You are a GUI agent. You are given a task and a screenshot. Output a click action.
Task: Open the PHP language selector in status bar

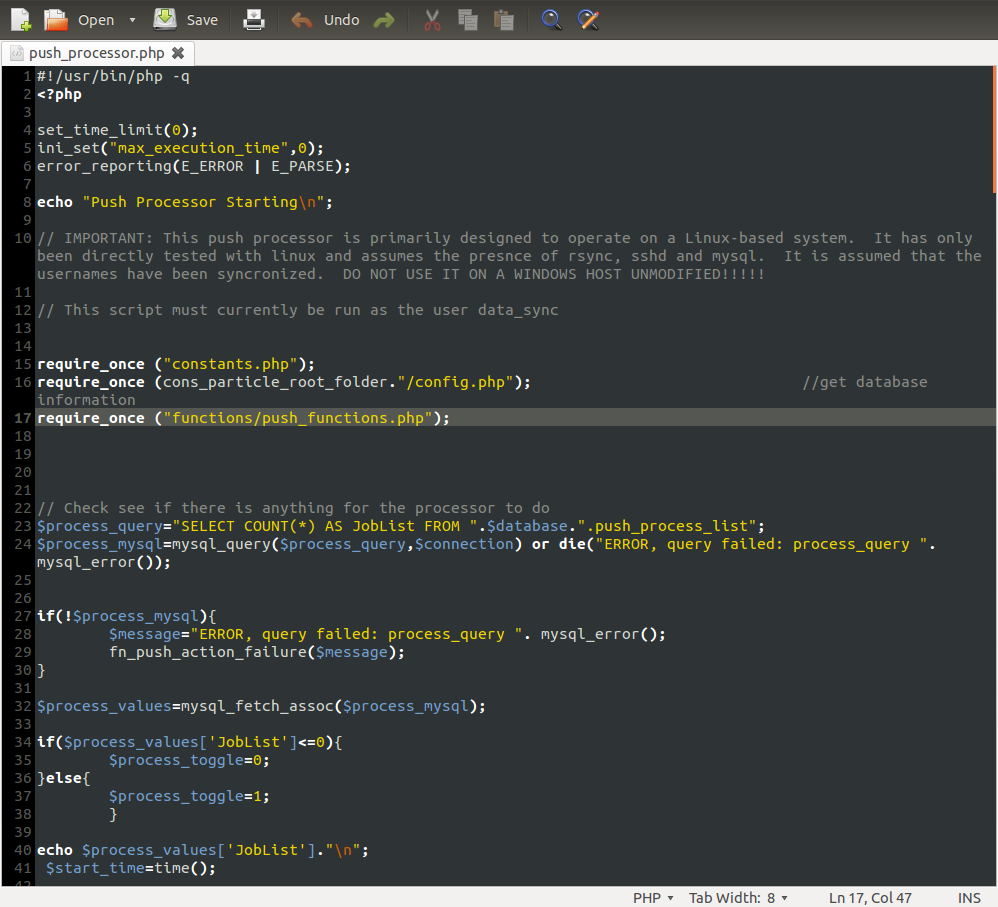pyautogui.click(x=653, y=898)
